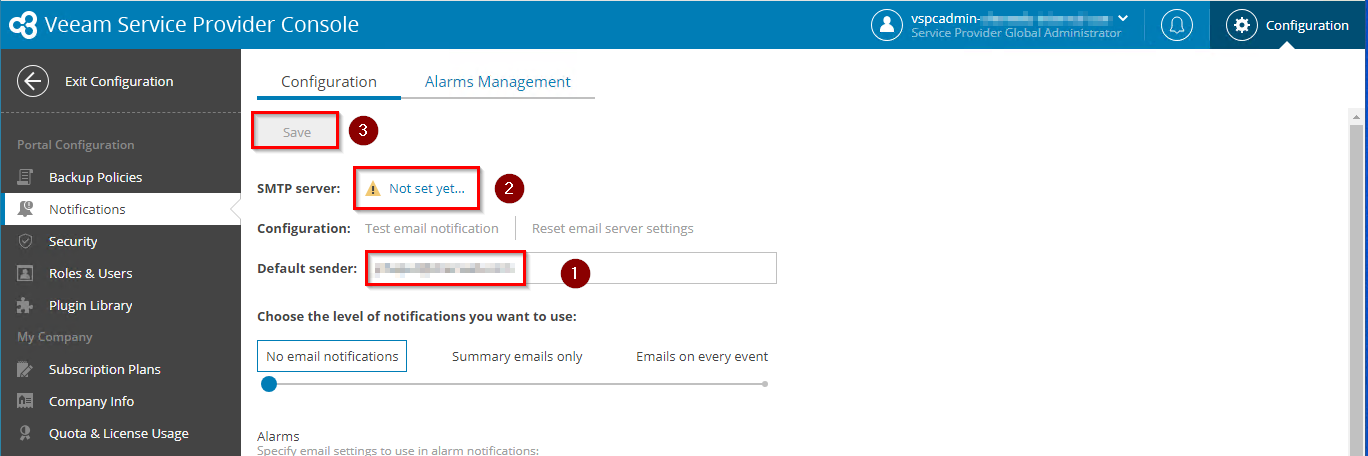Click the Company Info icon
Viewport: 1368px width, 456px height.
(26, 401)
